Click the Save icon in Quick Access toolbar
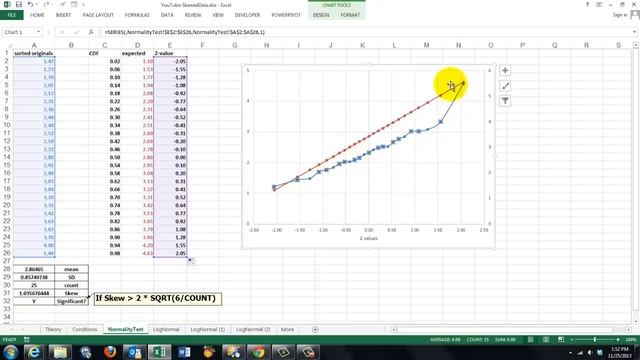This screenshot has width=640, height=360. (19, 4)
